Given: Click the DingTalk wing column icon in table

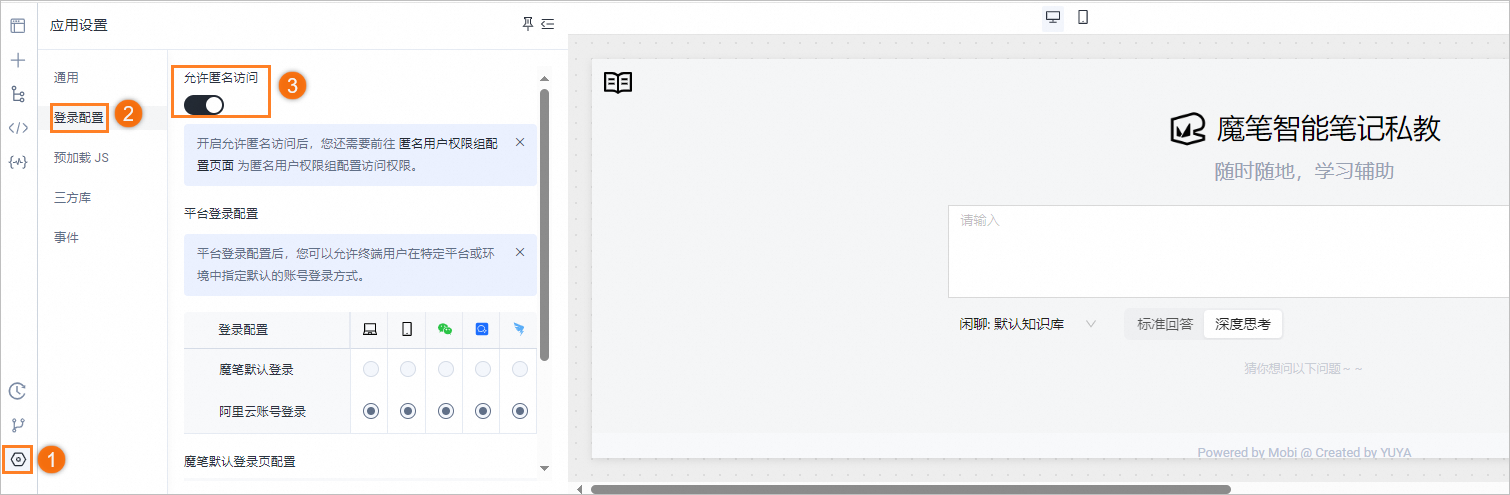Looking at the screenshot, I should point(519,329).
